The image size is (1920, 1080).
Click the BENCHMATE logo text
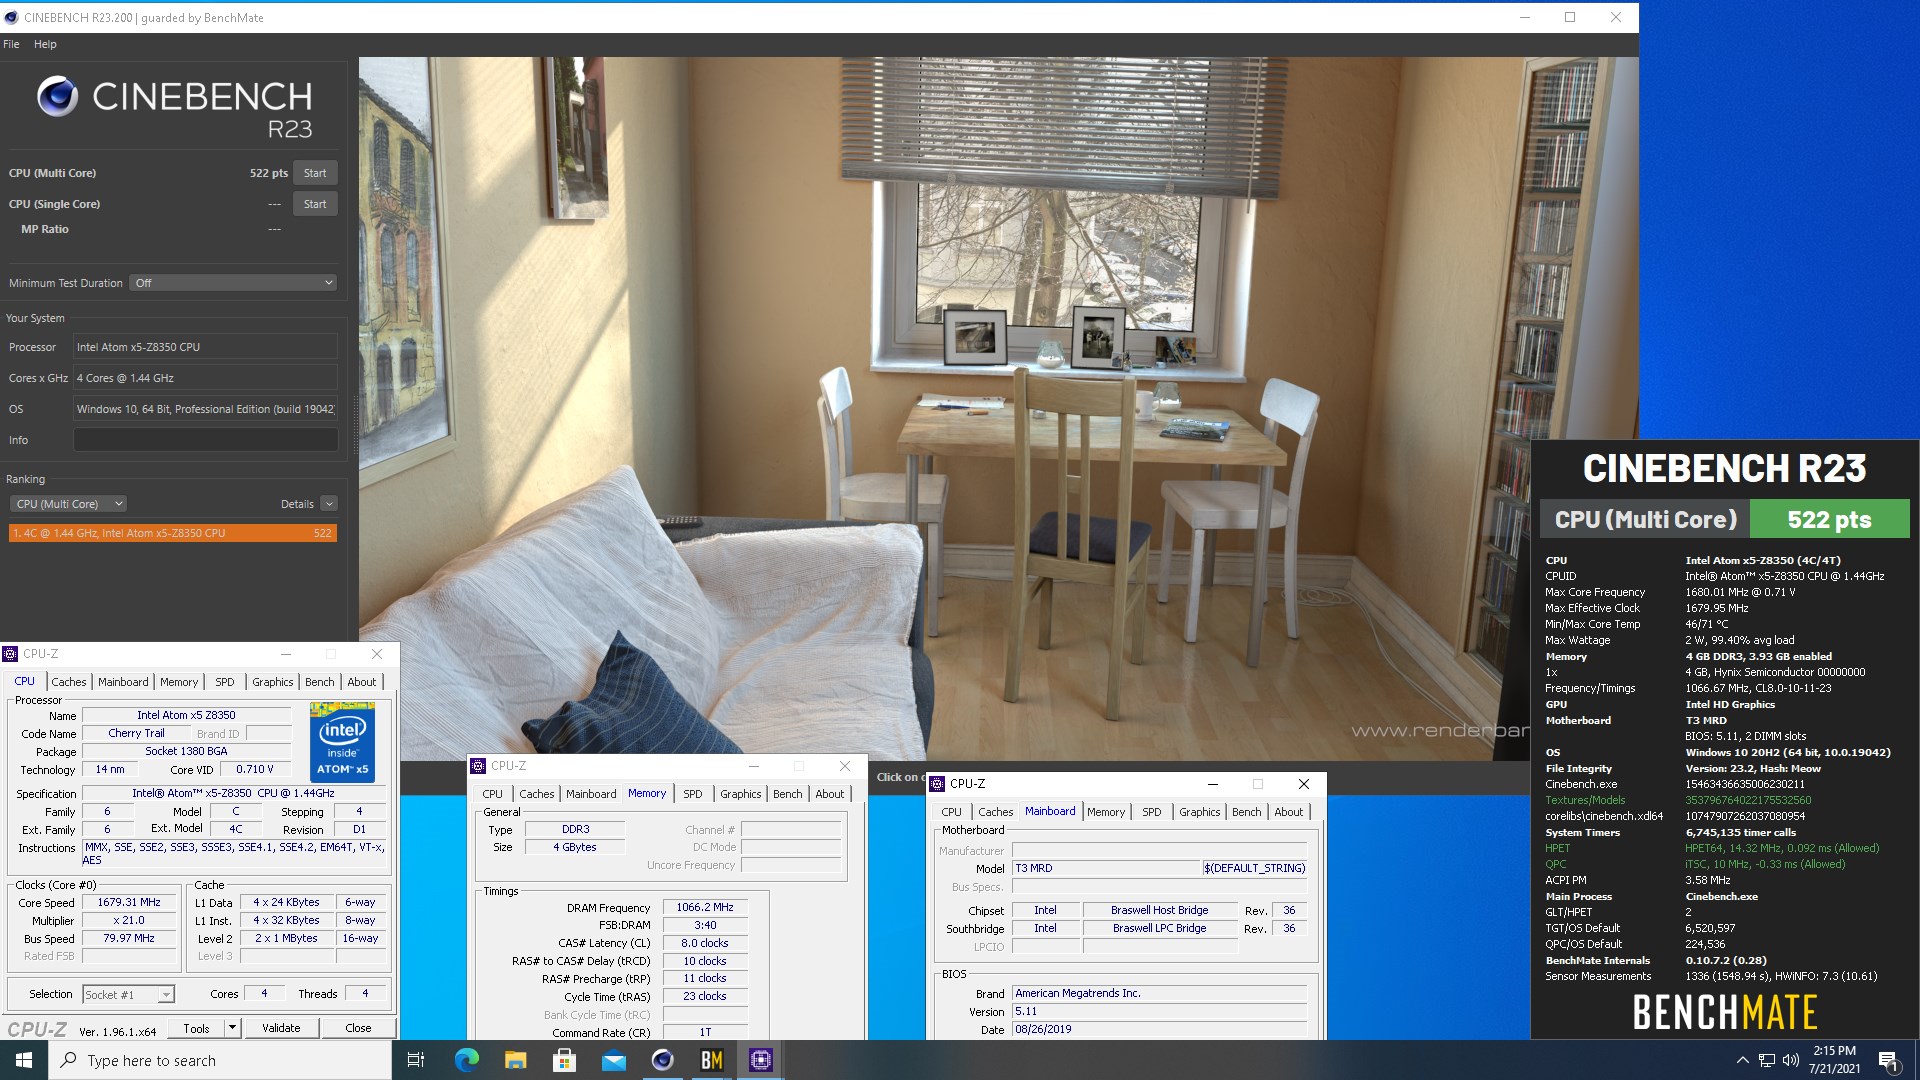click(1725, 1012)
